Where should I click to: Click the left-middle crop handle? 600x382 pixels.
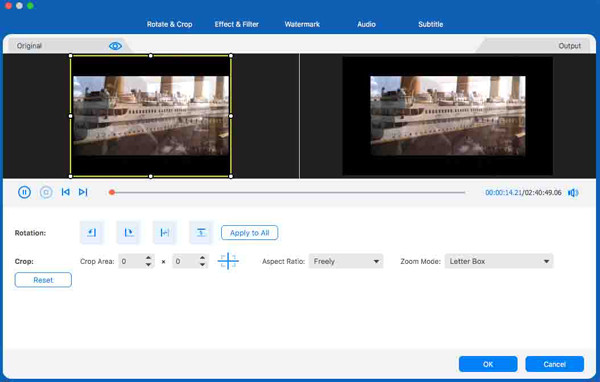click(70, 116)
